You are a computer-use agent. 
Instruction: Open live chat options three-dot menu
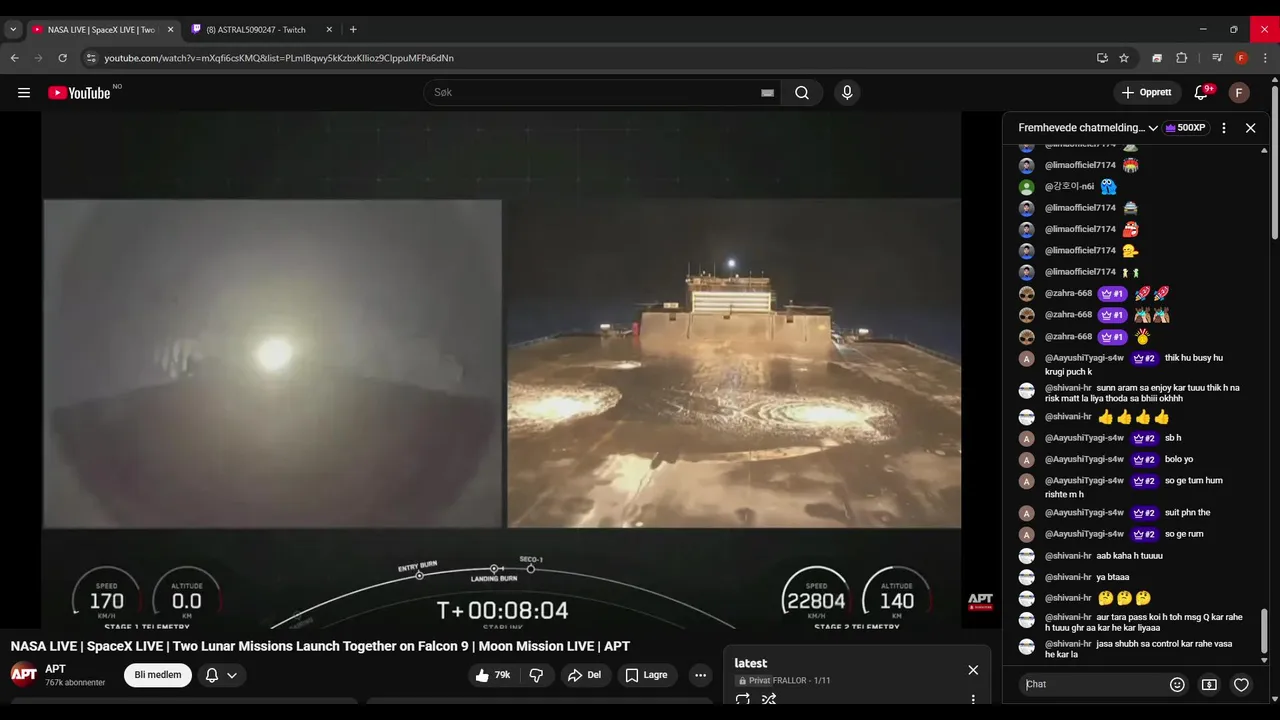coord(1224,128)
